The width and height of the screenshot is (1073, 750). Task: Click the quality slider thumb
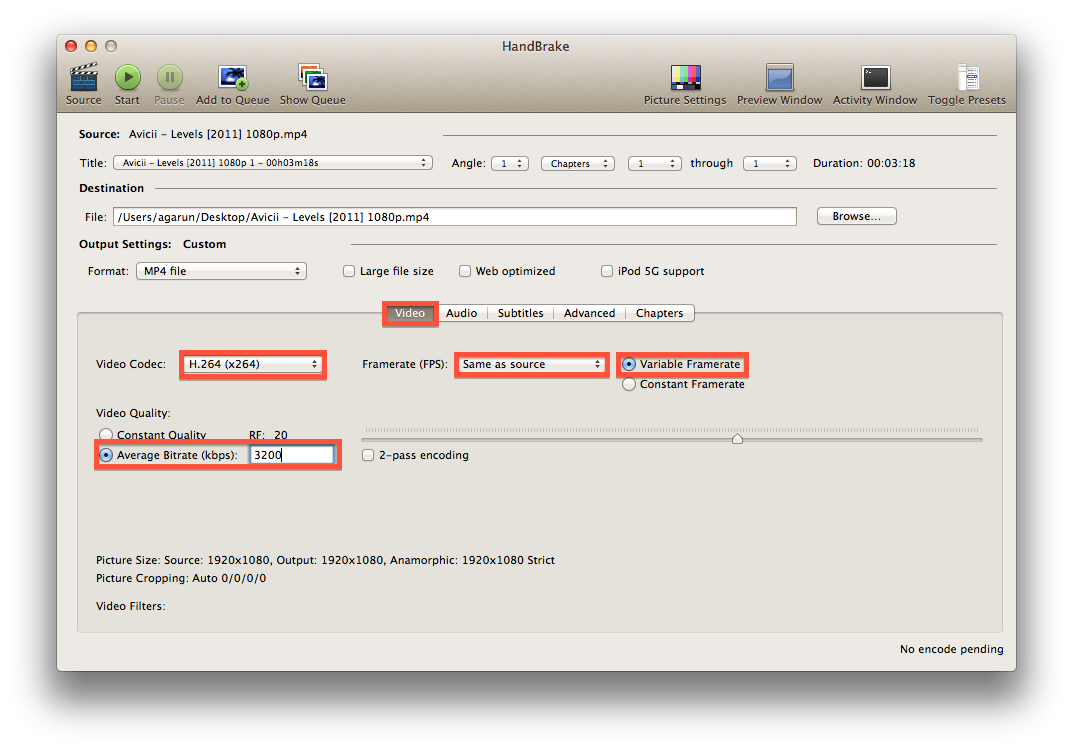coord(737,439)
